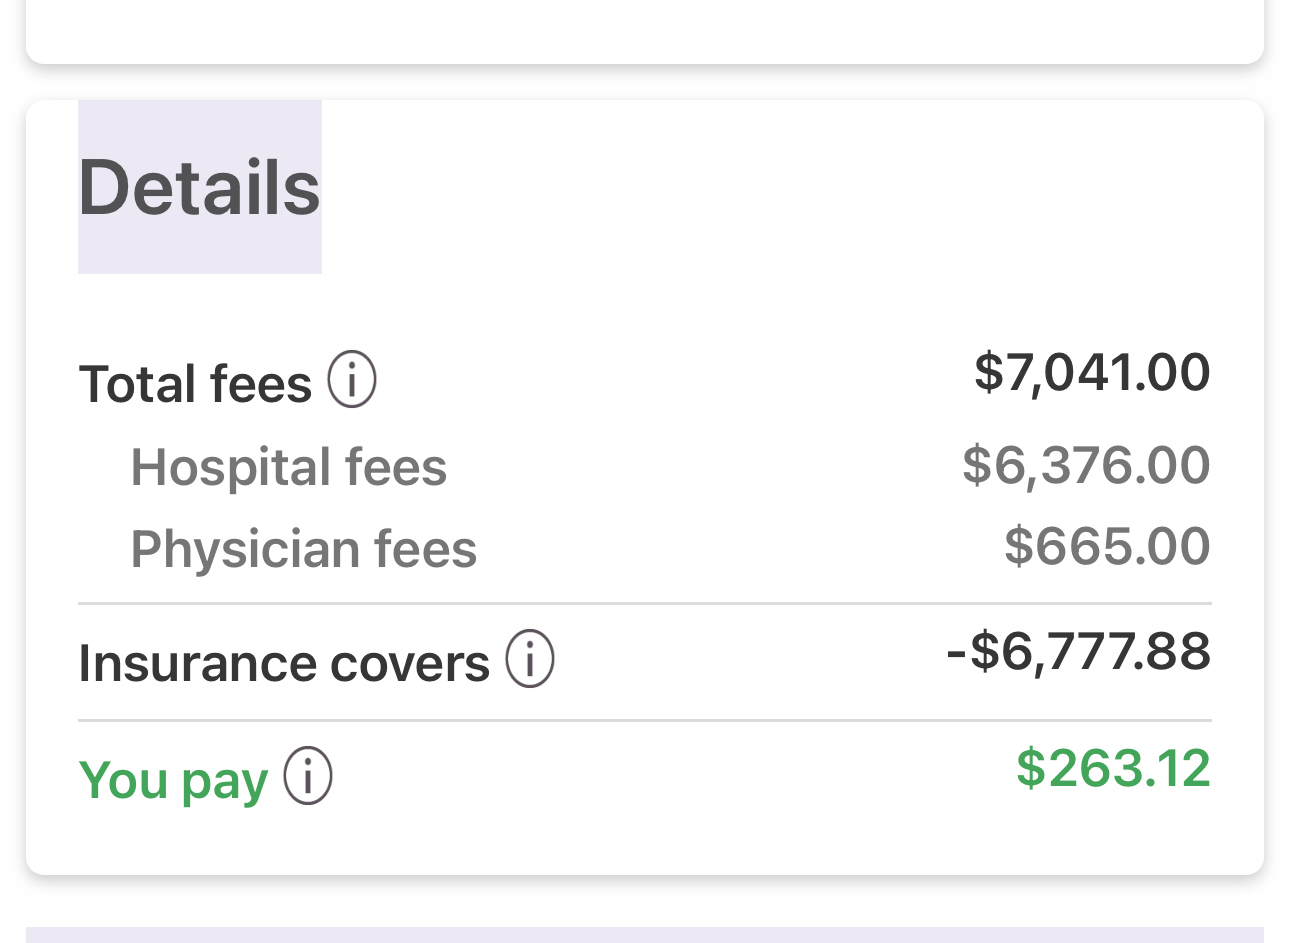Show info for You pay amount
The image size is (1290, 943).
click(308, 777)
